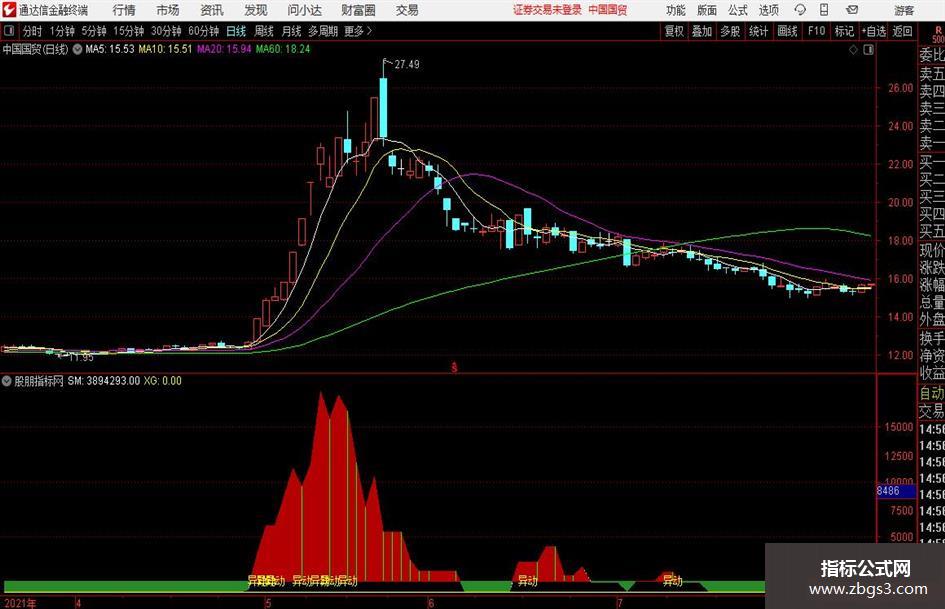Click the 标记 mark toolbar button

point(844,31)
